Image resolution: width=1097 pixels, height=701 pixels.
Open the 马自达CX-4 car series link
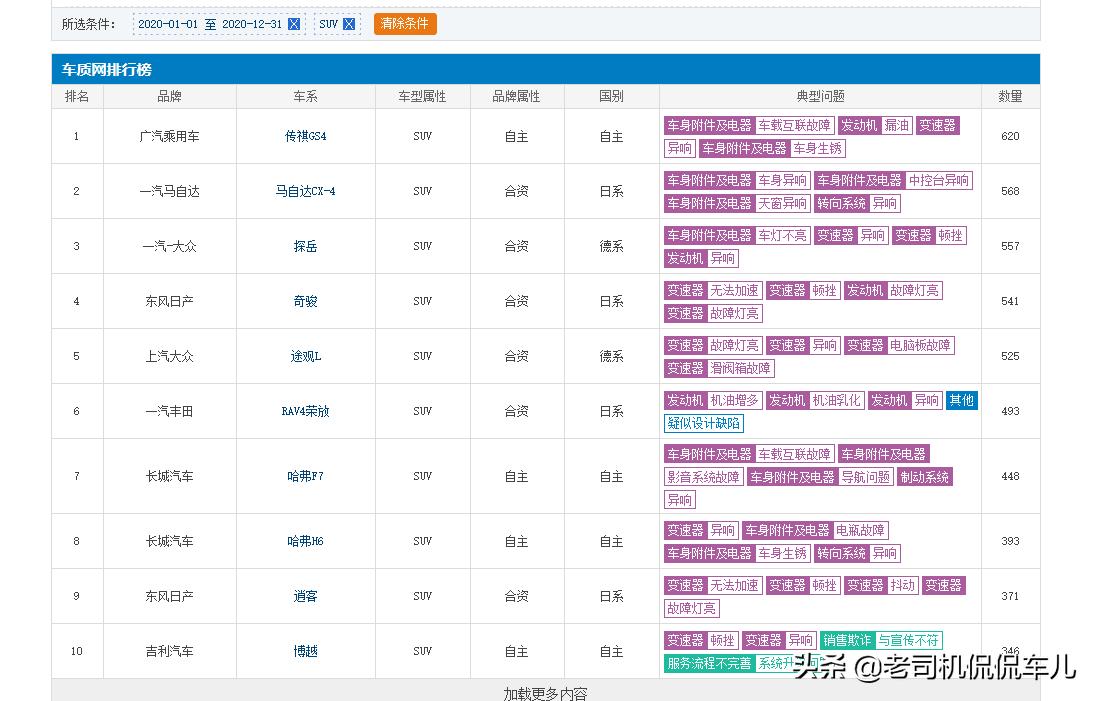(x=306, y=191)
